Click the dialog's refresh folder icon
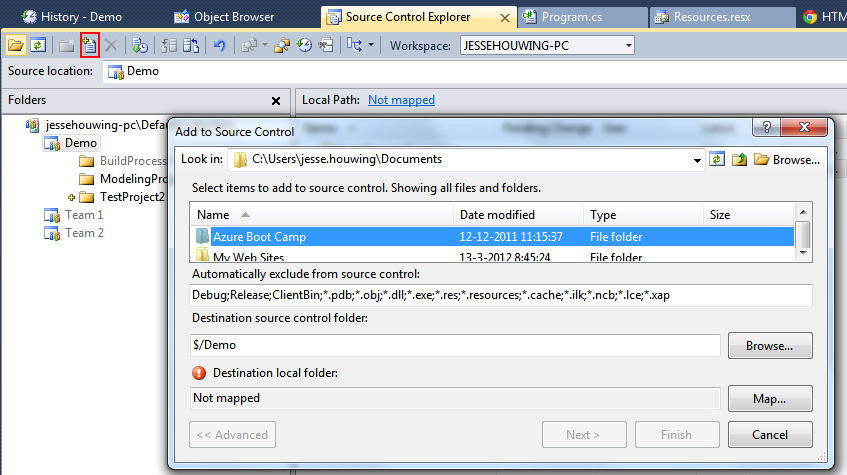847x475 pixels. tap(717, 159)
